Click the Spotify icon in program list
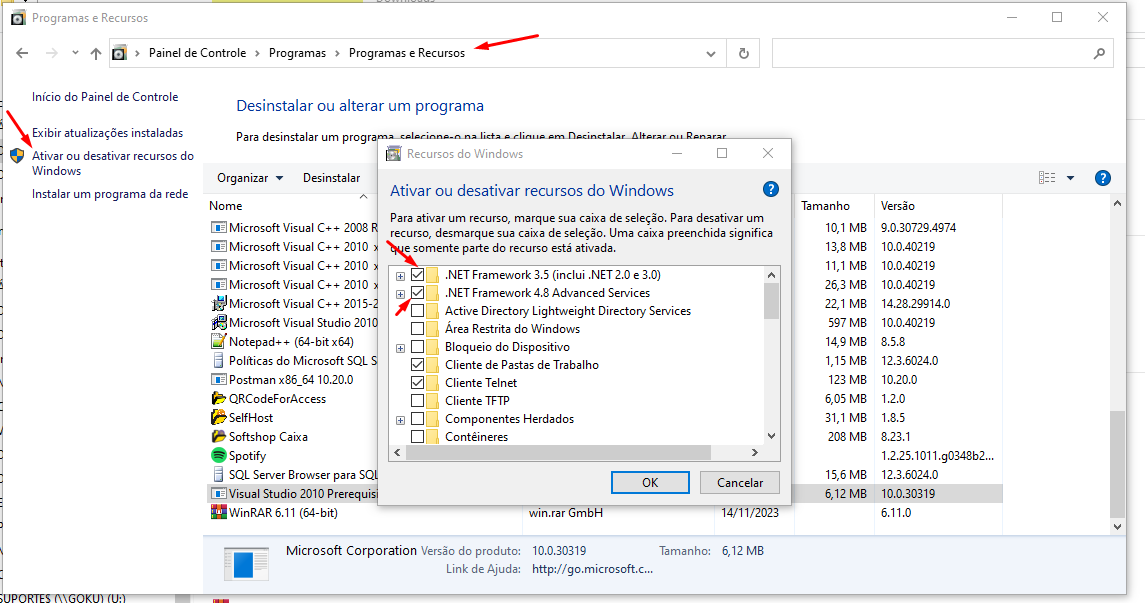 [x=219, y=456]
